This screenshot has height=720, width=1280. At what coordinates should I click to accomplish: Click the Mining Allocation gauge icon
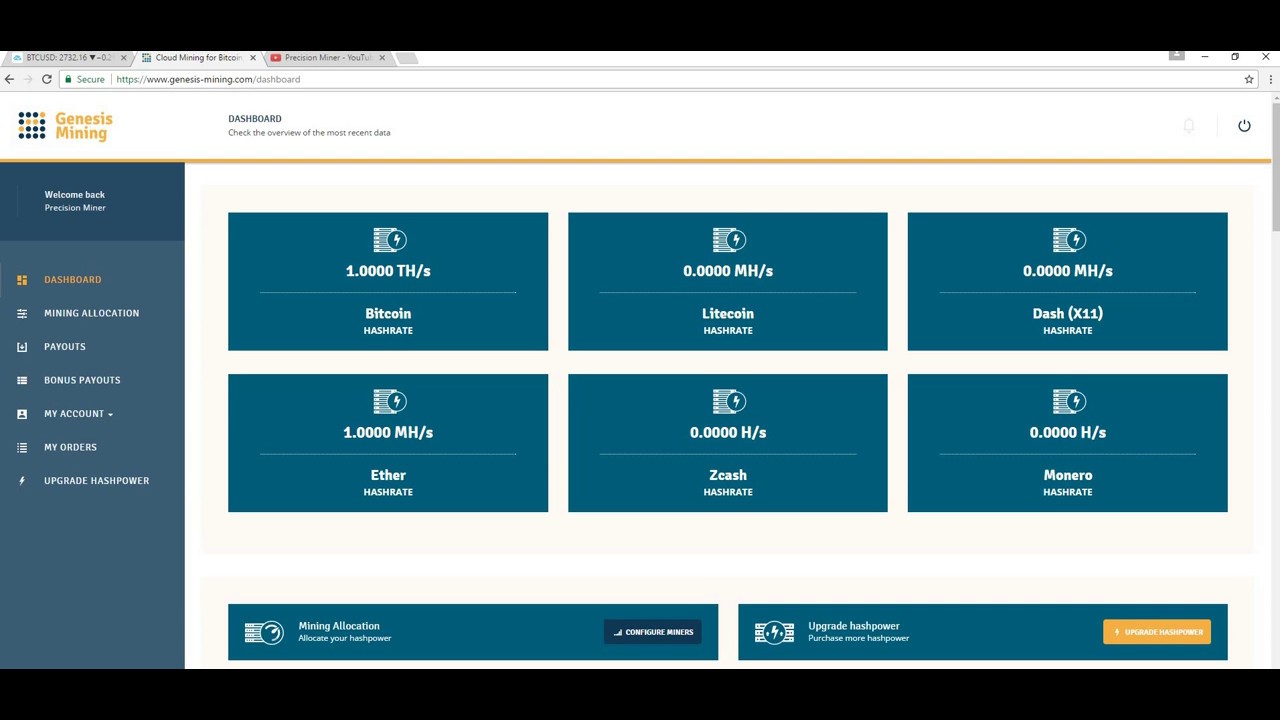click(x=264, y=632)
